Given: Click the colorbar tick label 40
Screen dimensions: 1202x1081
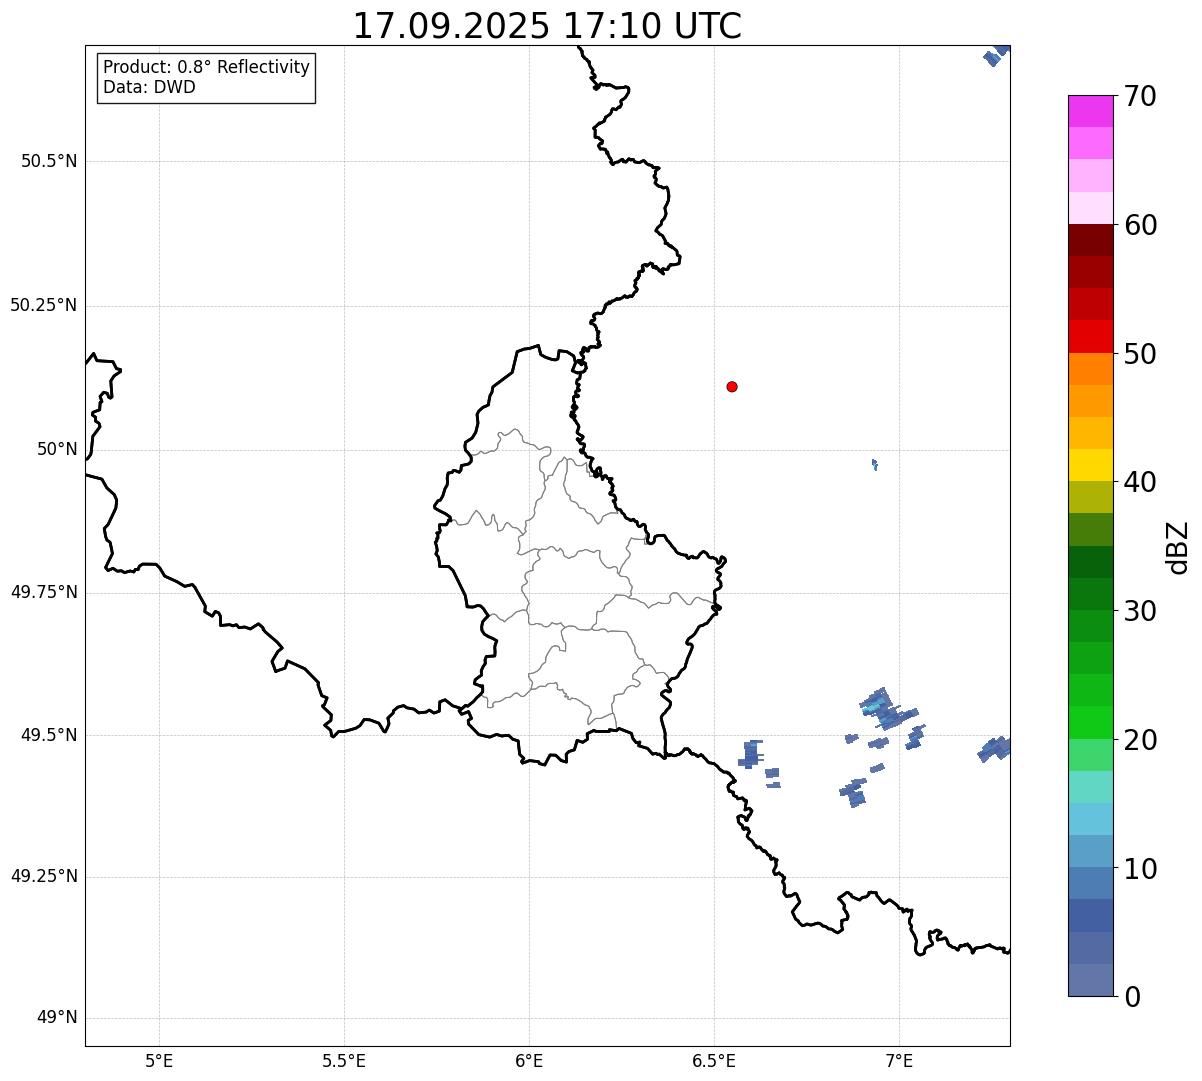Looking at the screenshot, I should click(x=1140, y=482).
